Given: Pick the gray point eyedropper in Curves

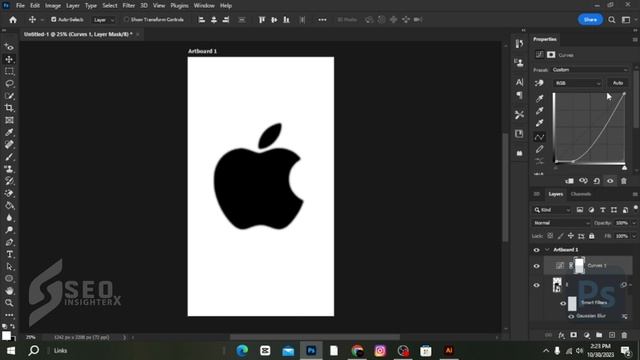Looking at the screenshot, I should tap(540, 111).
